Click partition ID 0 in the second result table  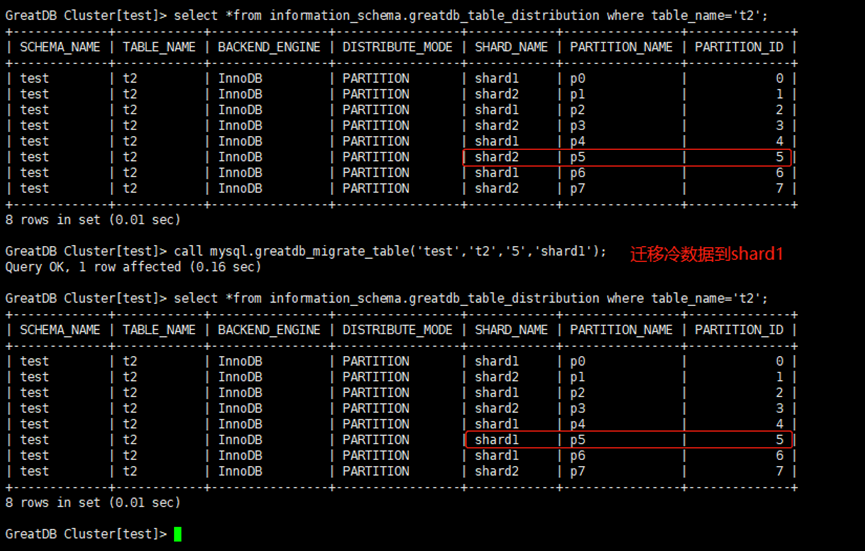(779, 361)
